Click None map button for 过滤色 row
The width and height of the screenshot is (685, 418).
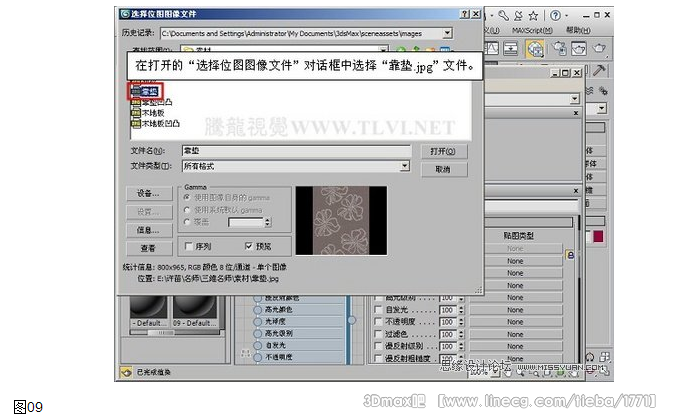coord(515,334)
